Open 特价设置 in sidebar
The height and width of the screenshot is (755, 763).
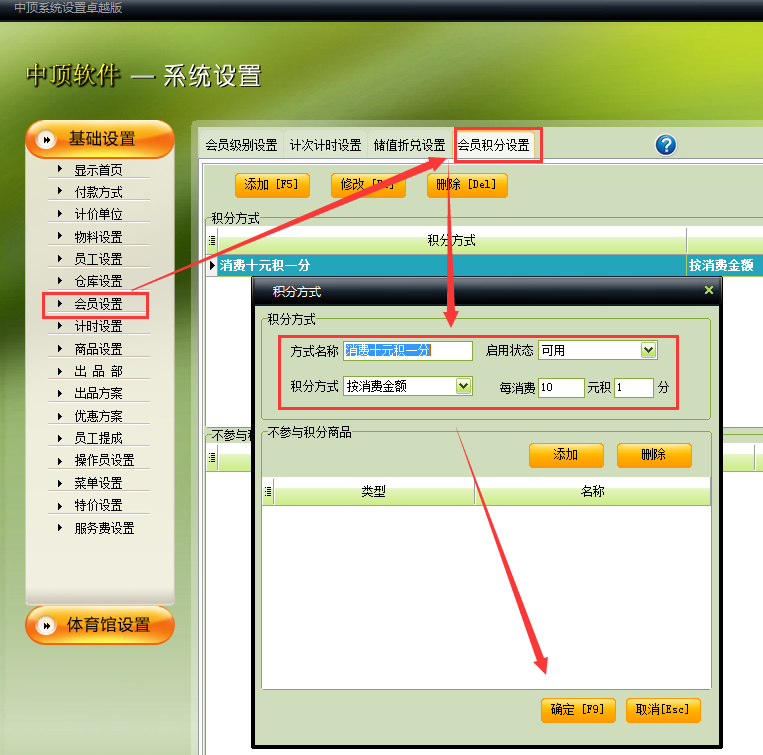[x=98, y=505]
